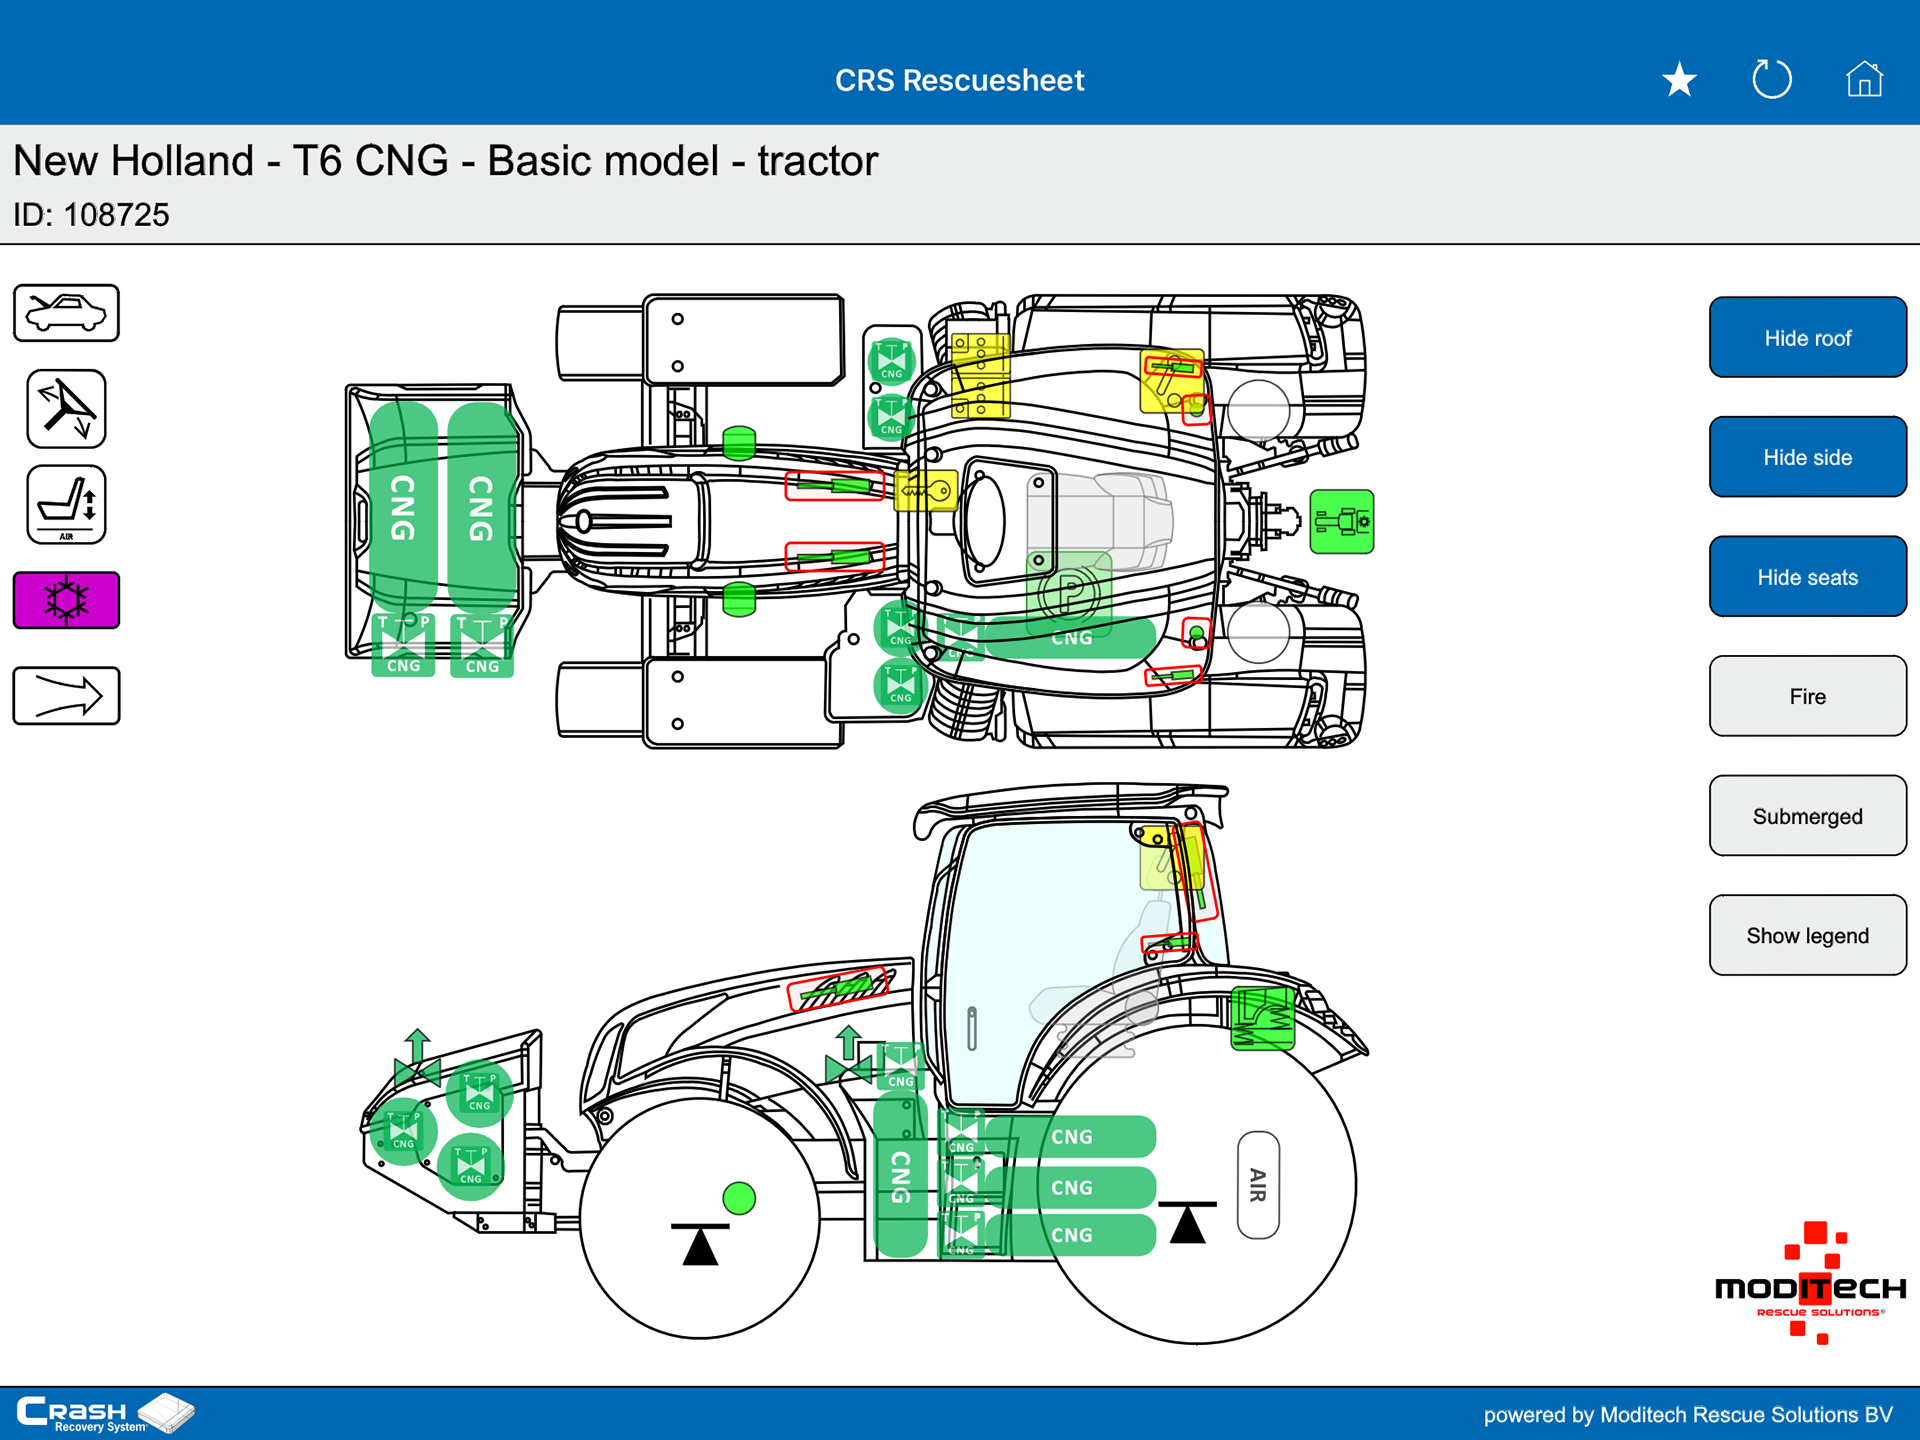
Task: Toggle the Hide roof button
Action: point(1807,338)
